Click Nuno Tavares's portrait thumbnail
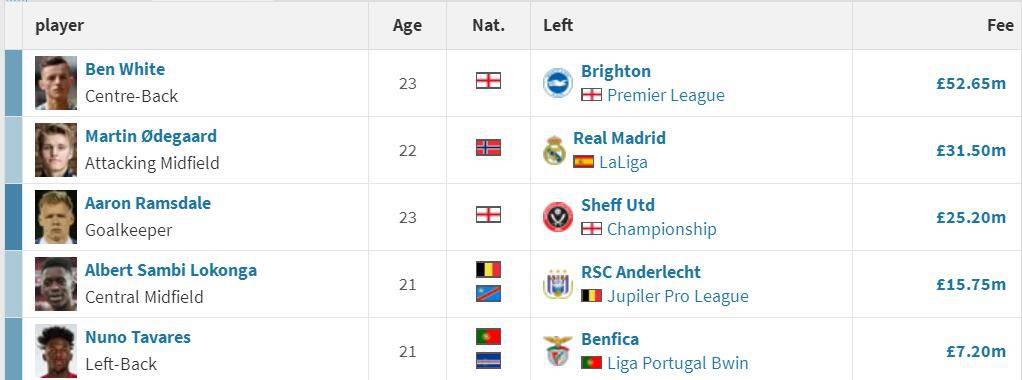The image size is (1022, 380). [x=56, y=351]
